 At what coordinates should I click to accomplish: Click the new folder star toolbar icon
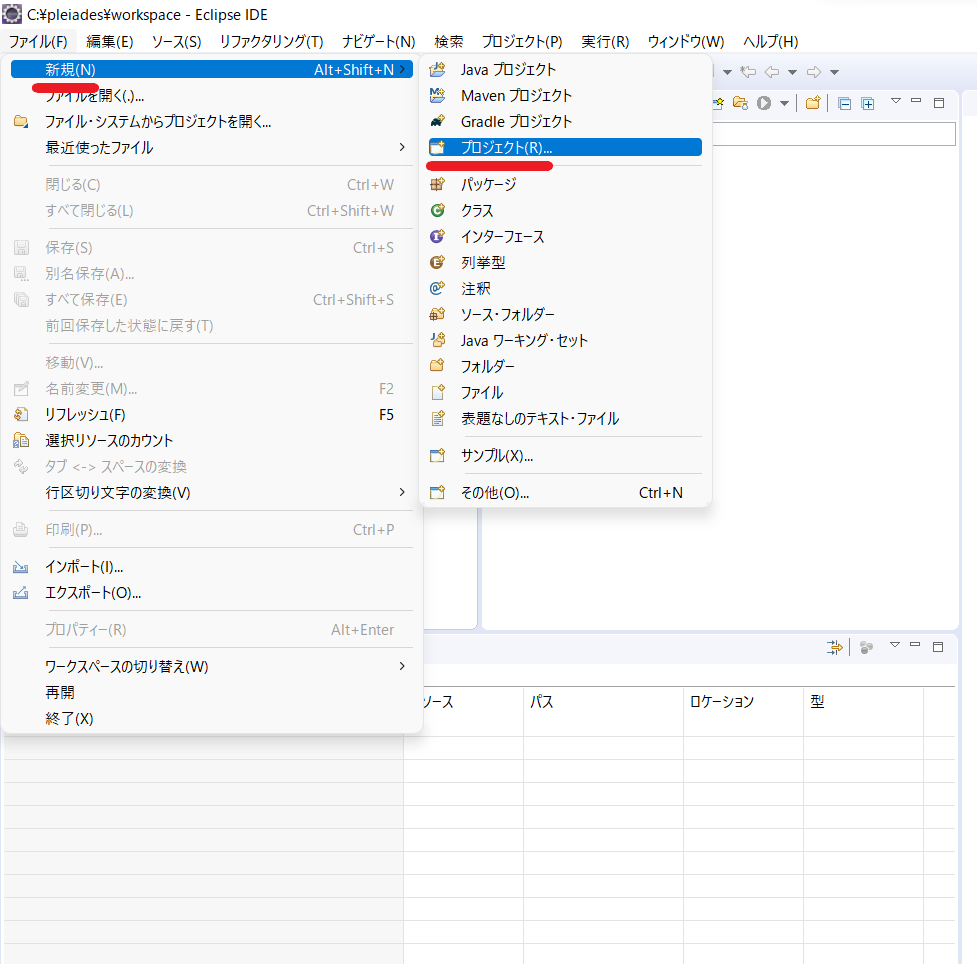tap(813, 103)
